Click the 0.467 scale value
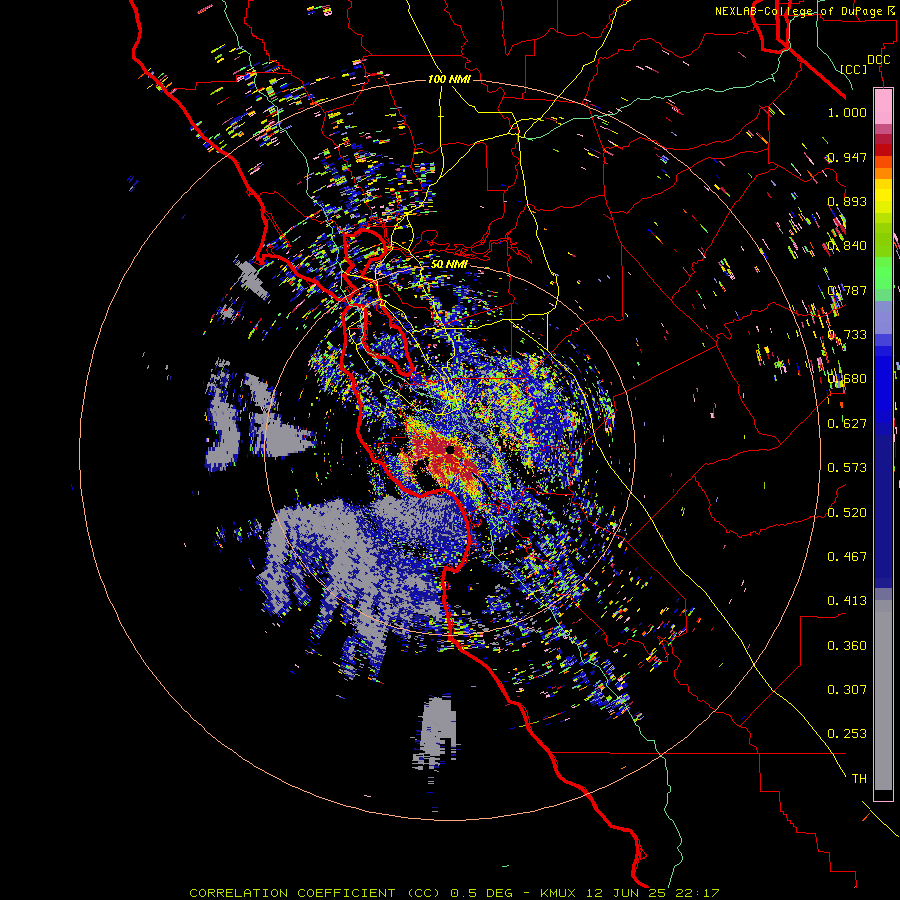900x900 pixels. click(847, 557)
